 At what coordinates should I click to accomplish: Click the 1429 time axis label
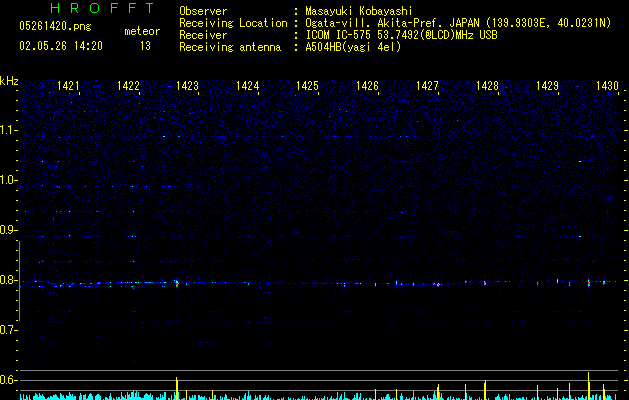[x=548, y=86]
